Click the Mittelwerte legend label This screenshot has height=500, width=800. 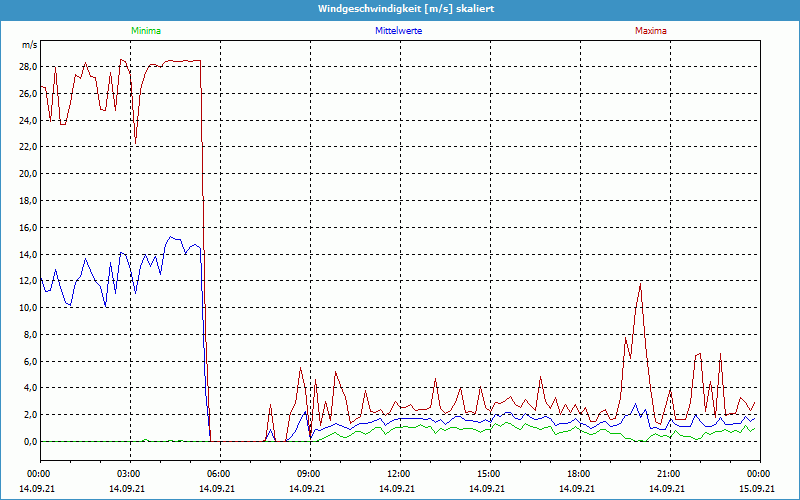(x=398, y=31)
